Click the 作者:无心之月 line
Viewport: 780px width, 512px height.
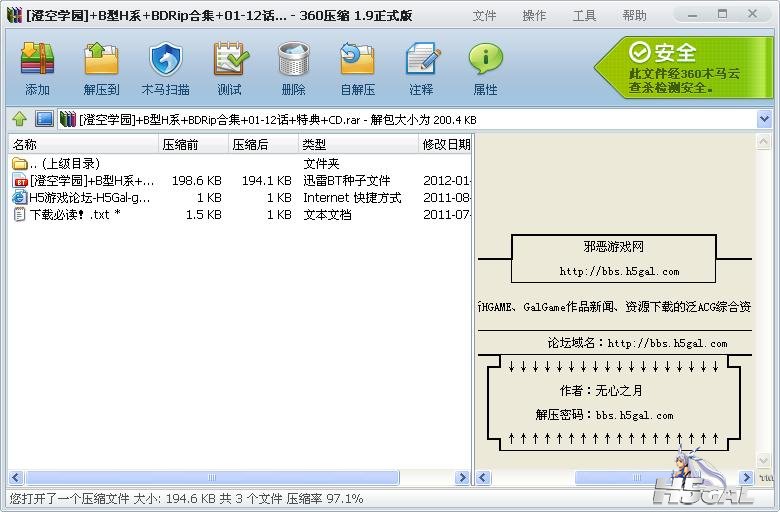[601, 391]
